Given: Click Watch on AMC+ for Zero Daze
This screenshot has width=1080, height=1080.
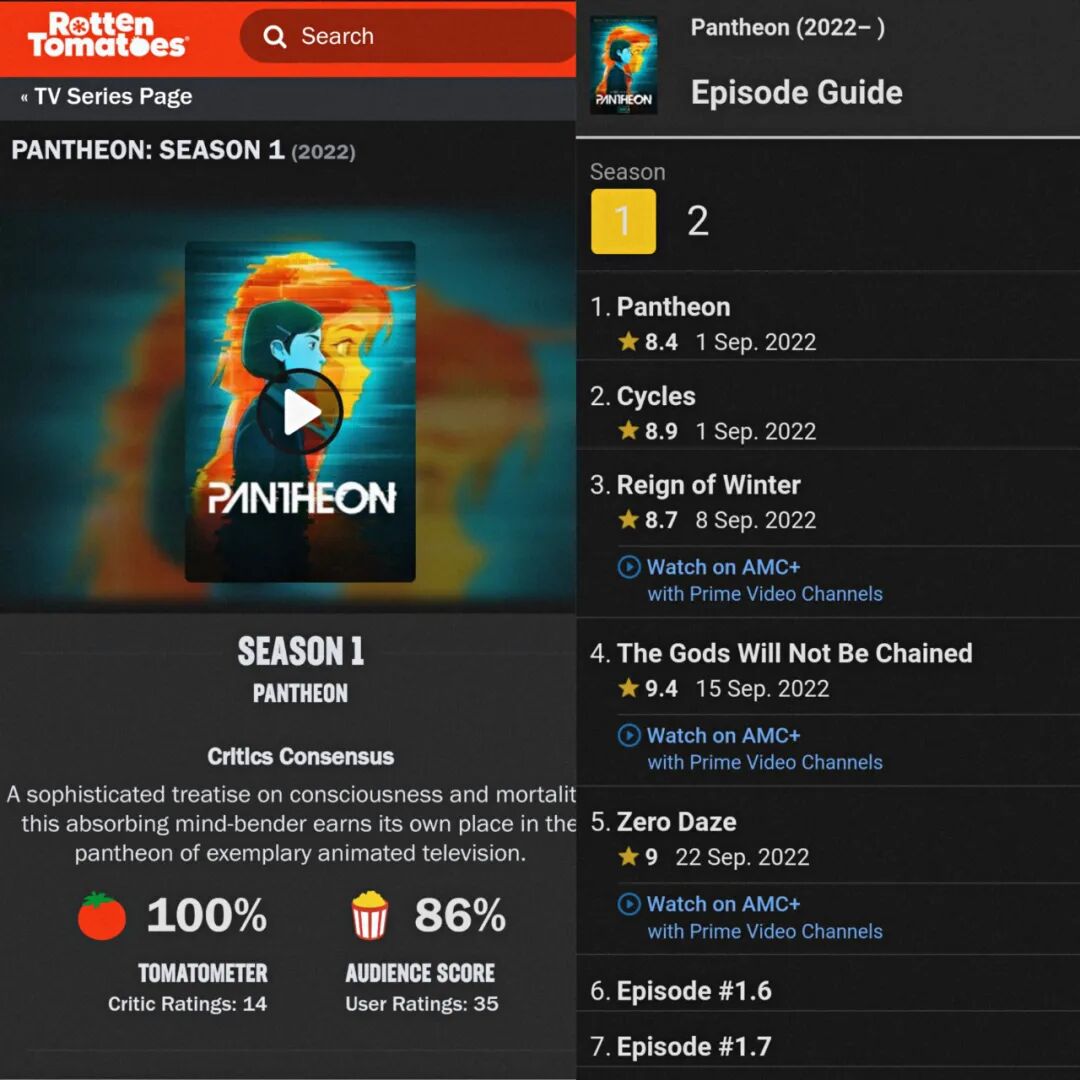Looking at the screenshot, I should [x=723, y=904].
